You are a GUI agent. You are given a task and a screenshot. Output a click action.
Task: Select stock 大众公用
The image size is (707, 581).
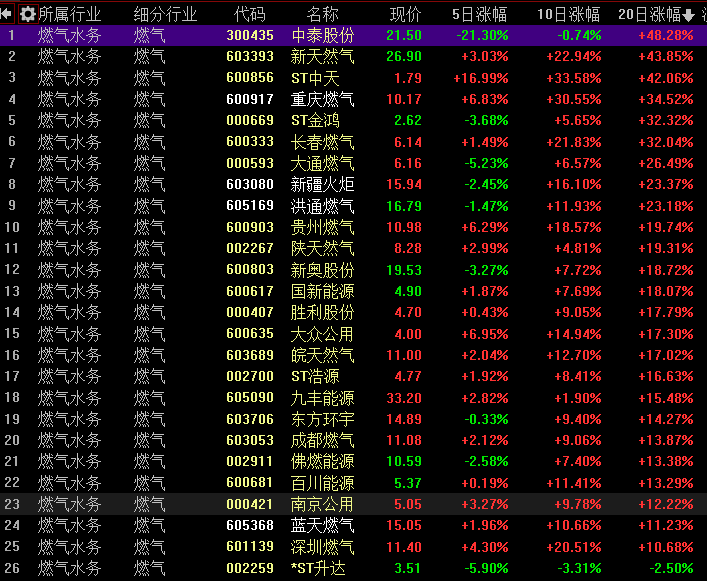point(323,334)
